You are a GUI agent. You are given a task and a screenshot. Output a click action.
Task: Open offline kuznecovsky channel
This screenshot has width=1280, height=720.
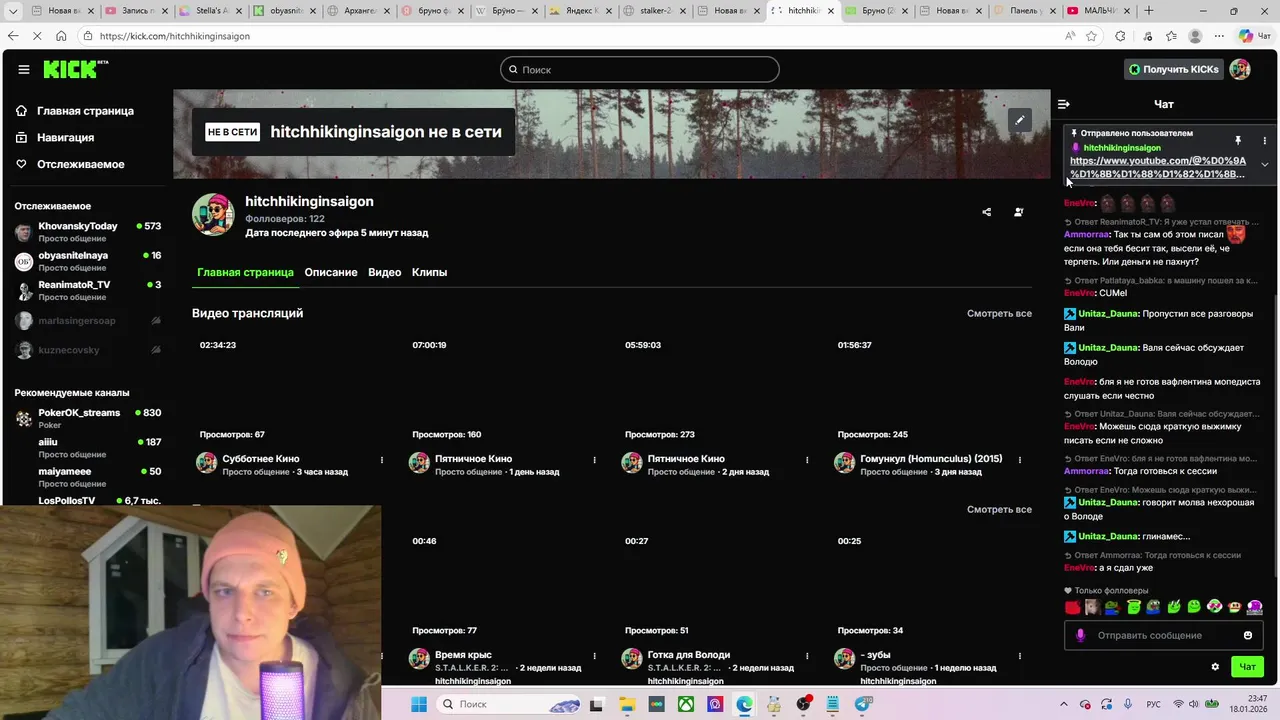coord(88,350)
